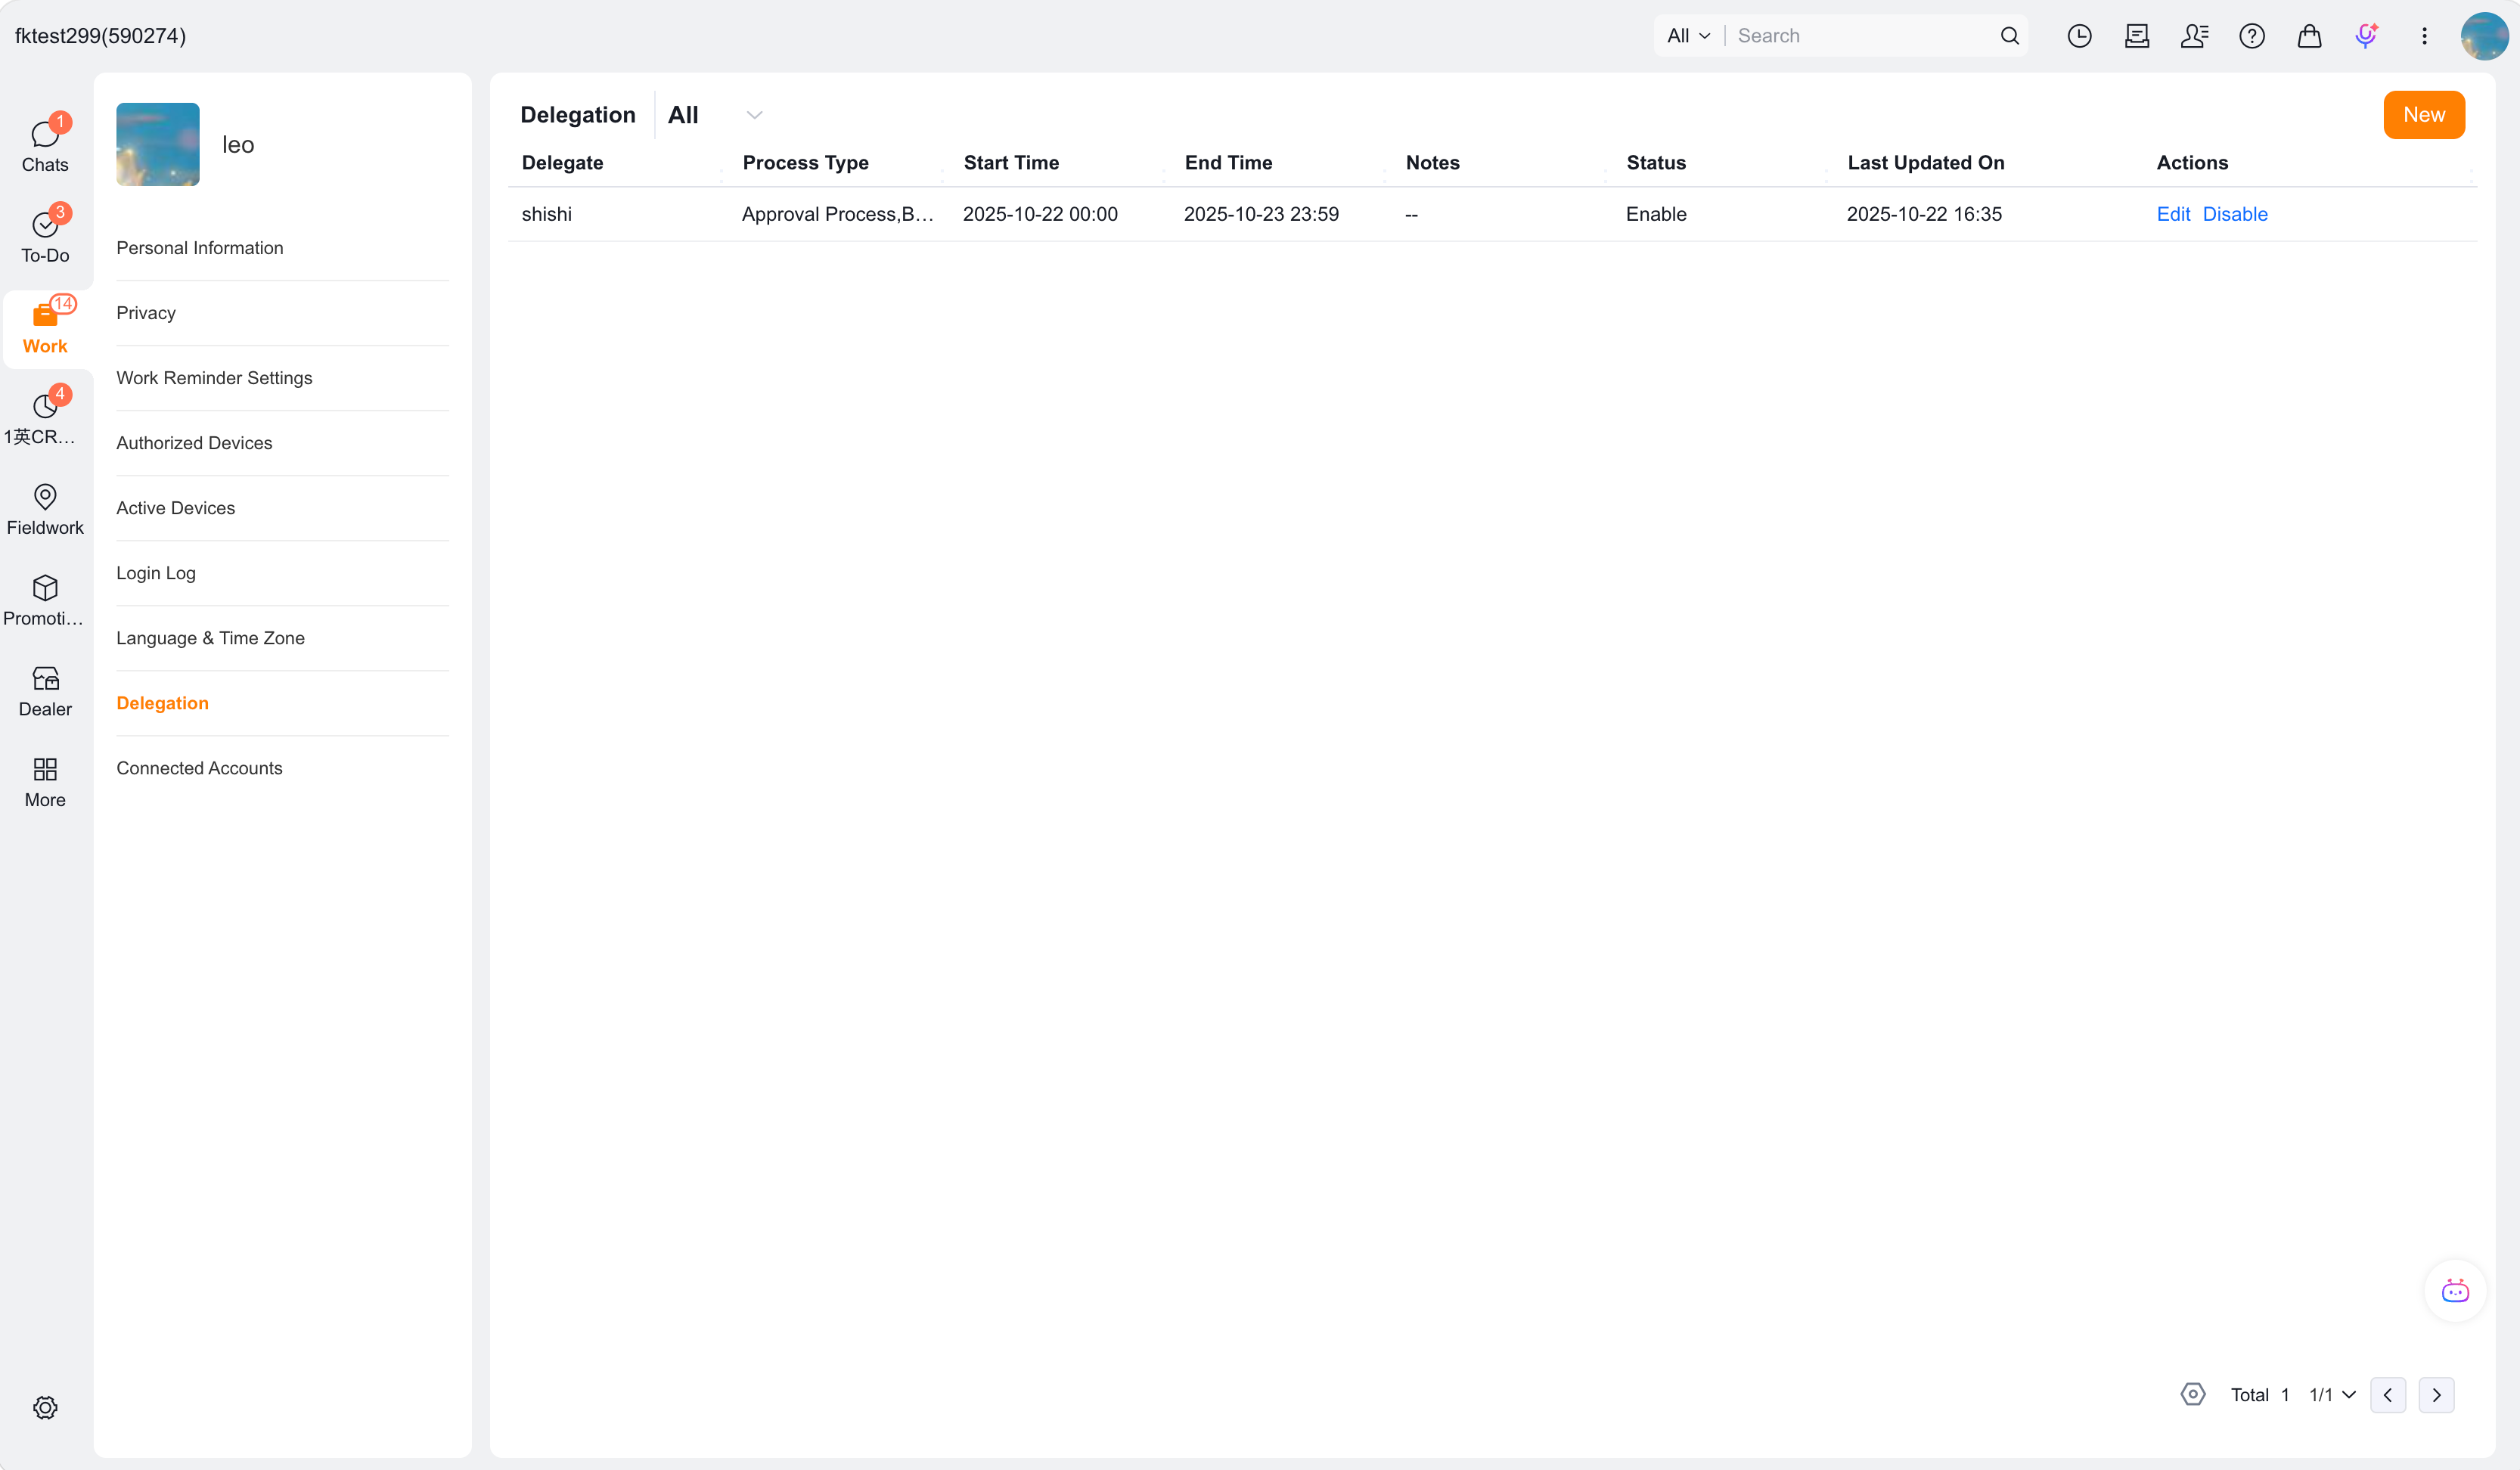Open the floating assistant robot icon

(2455, 1291)
